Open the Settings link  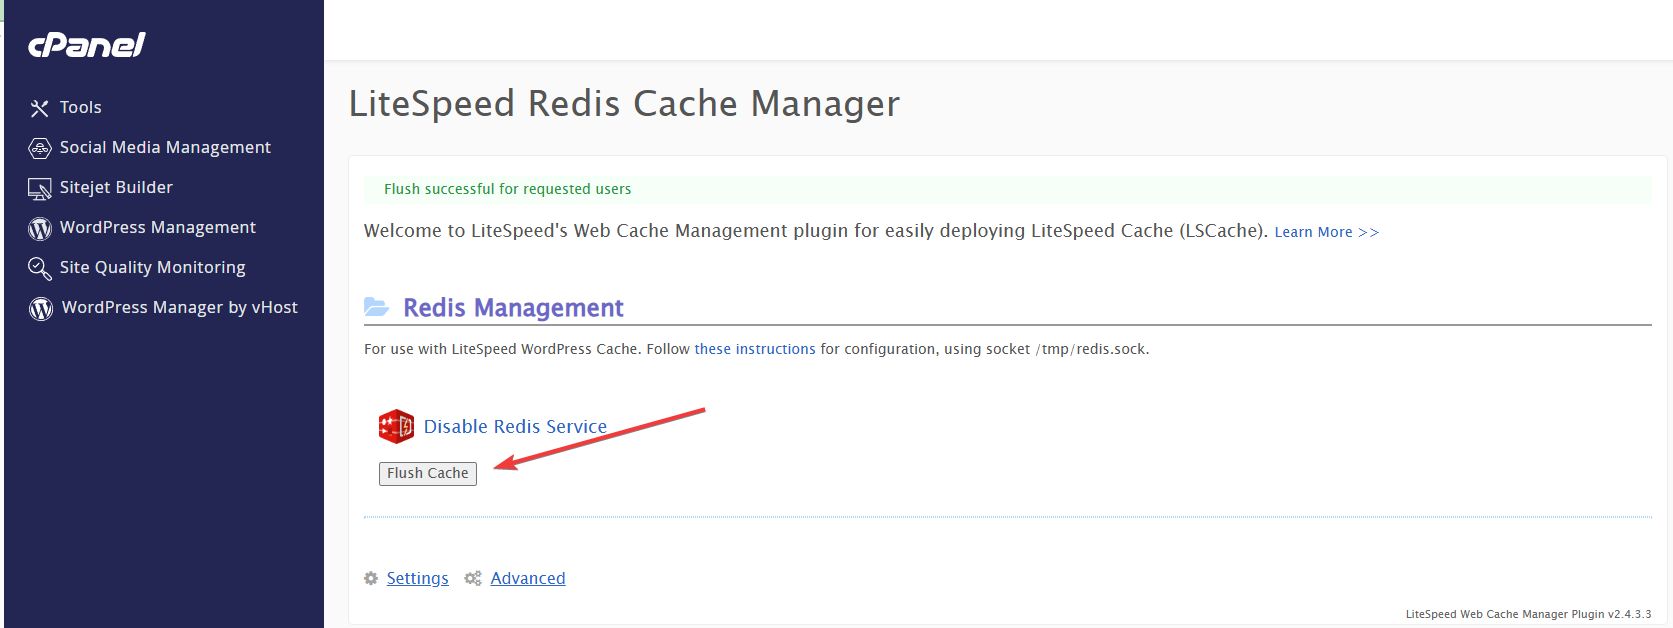pyautogui.click(x=418, y=578)
